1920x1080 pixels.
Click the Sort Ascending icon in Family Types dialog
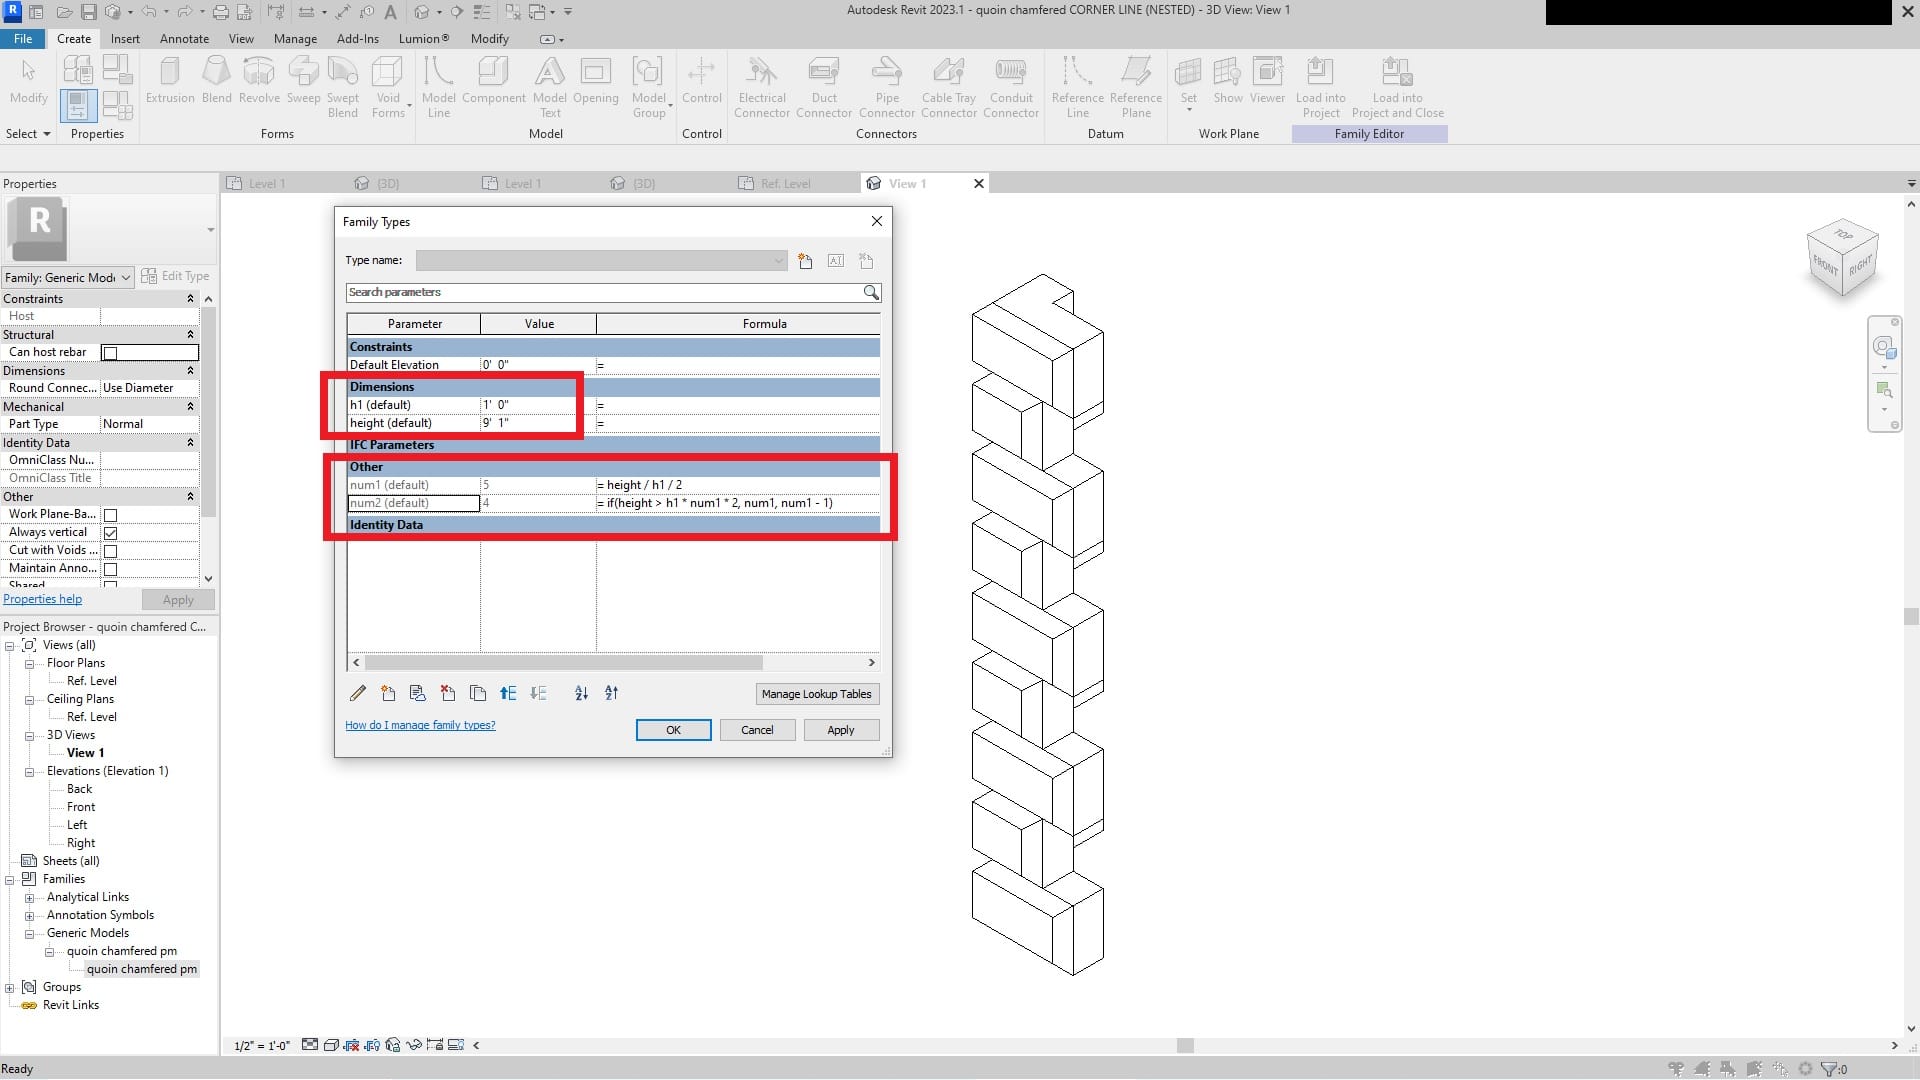point(581,693)
